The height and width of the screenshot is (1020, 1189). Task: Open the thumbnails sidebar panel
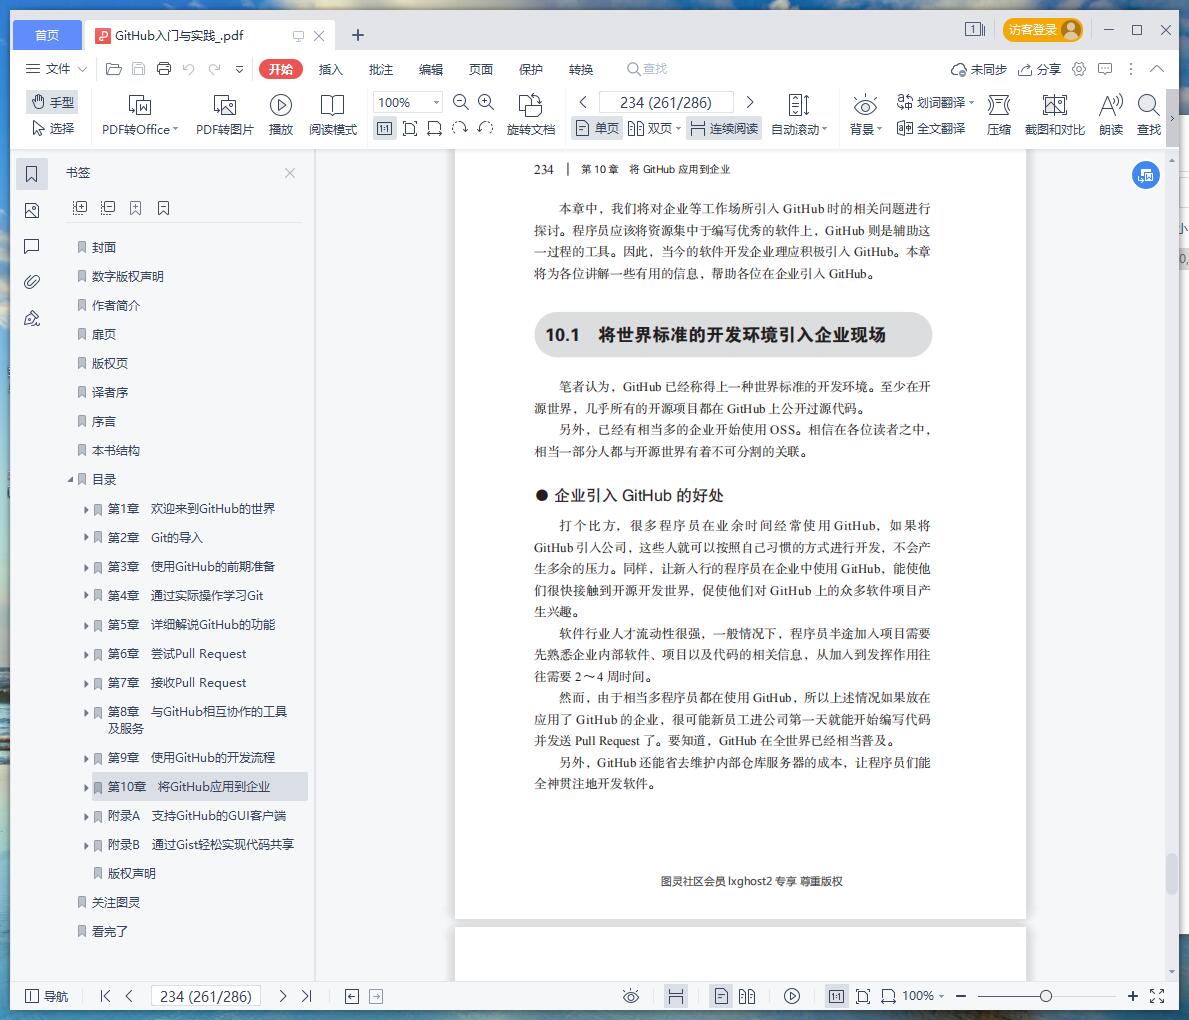coord(32,211)
